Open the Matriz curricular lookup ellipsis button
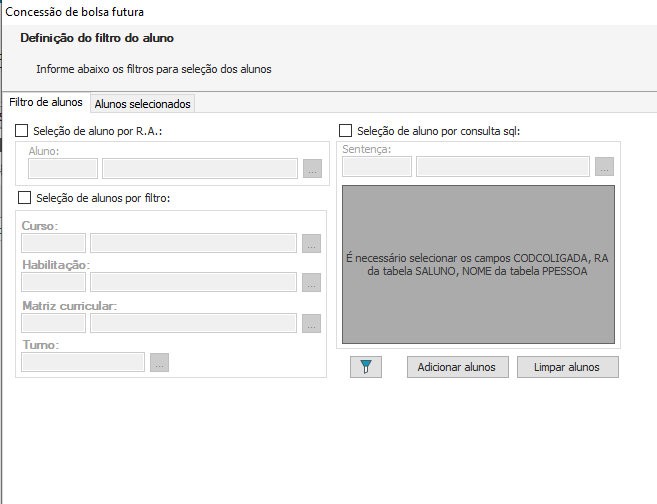This screenshot has height=504, width=657. pos(312,323)
